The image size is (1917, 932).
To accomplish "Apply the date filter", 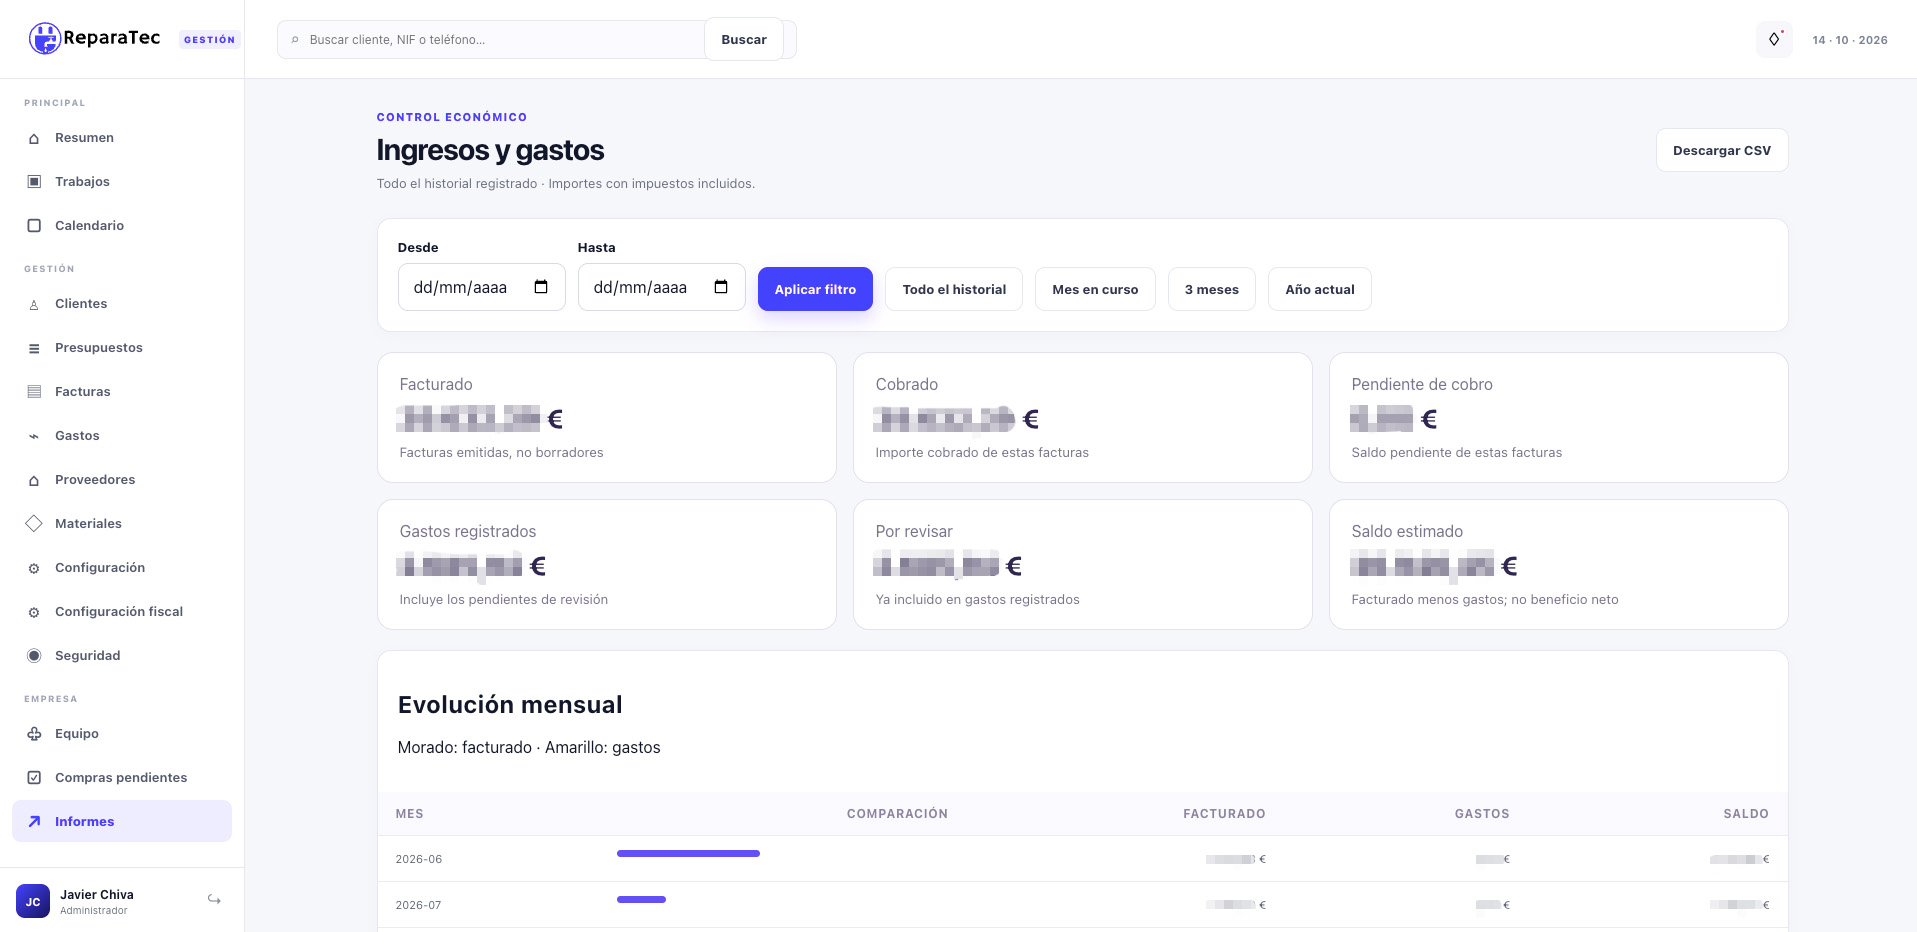I will (x=815, y=289).
